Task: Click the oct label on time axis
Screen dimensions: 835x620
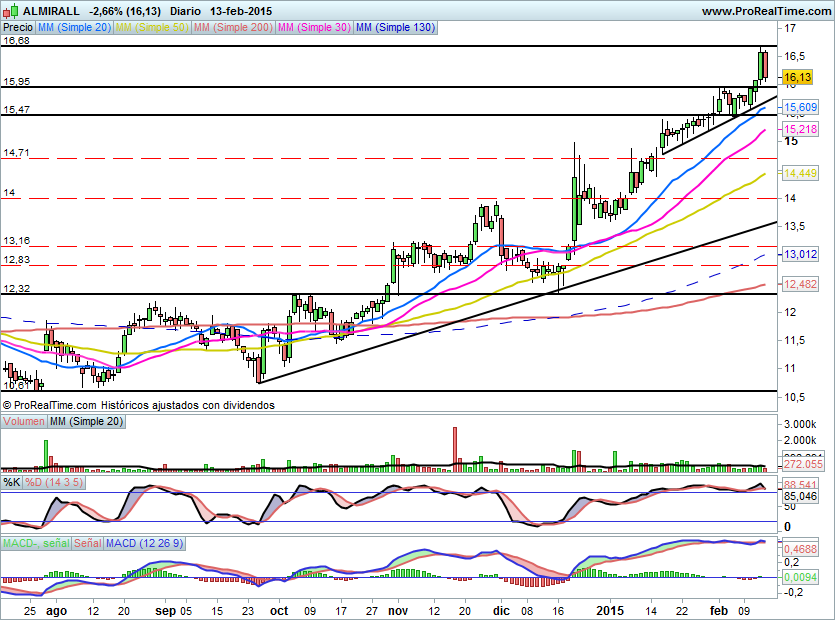Action: coord(279,610)
